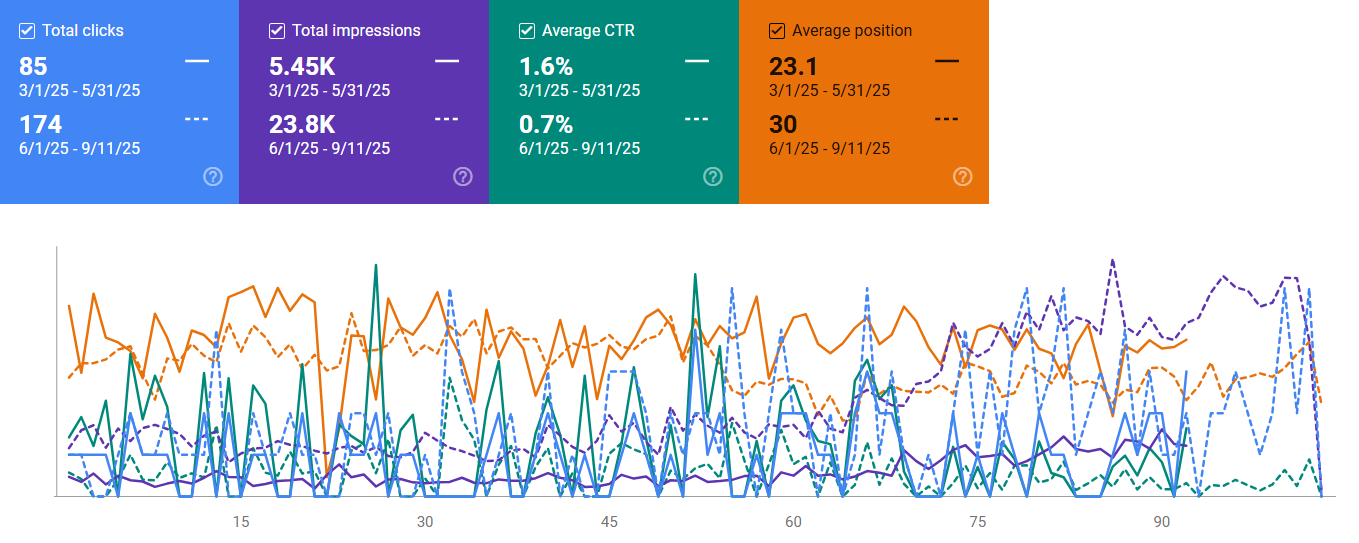Click the 15 label on chart x-axis

tap(241, 522)
